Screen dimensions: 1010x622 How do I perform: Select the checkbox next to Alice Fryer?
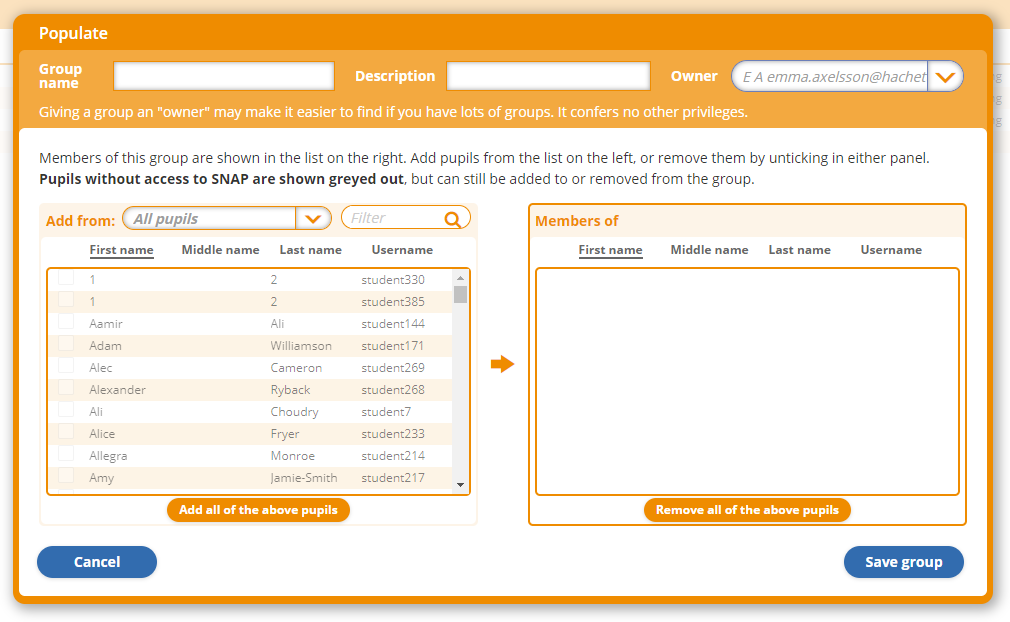pos(66,432)
